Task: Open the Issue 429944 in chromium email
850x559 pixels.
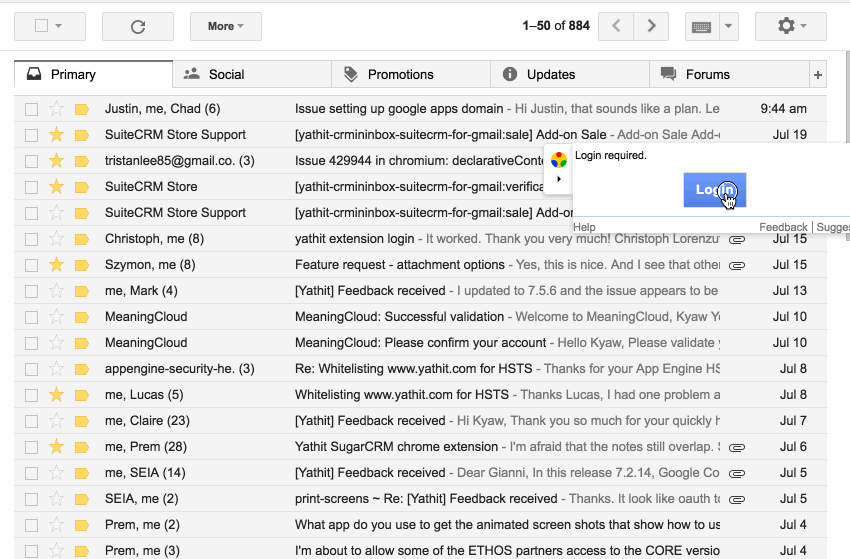Action: [420, 160]
